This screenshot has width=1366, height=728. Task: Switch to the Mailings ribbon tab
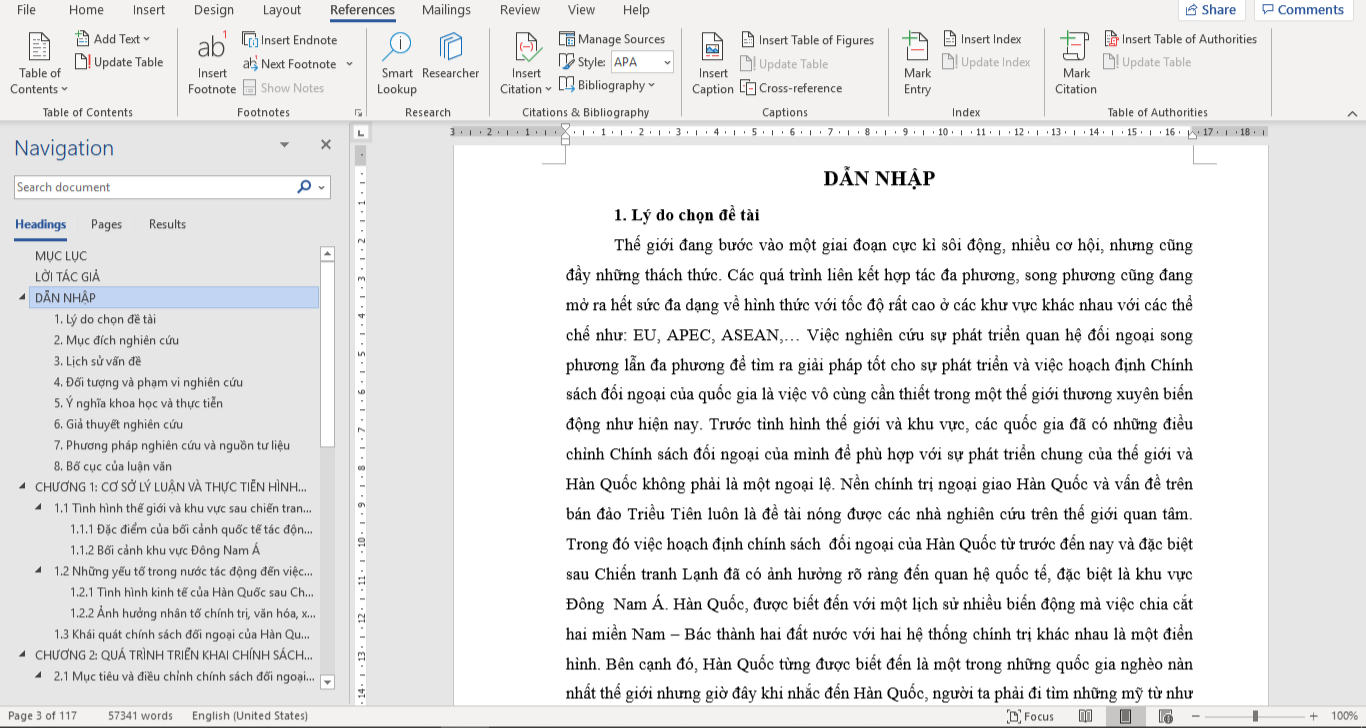click(446, 10)
